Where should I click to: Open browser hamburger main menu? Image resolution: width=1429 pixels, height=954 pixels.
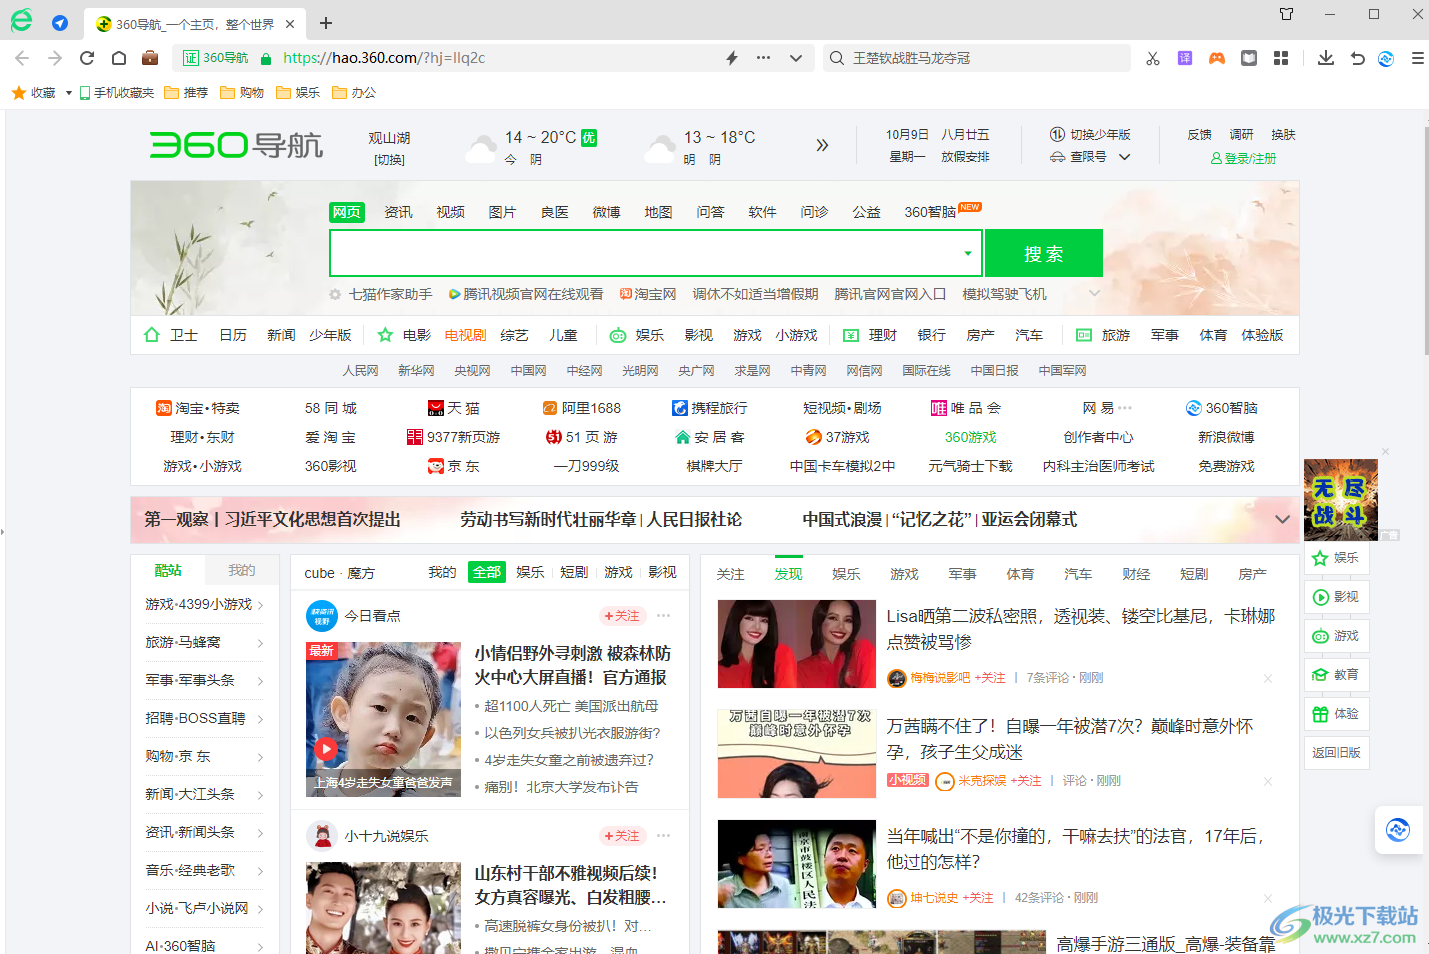[x=1417, y=58]
